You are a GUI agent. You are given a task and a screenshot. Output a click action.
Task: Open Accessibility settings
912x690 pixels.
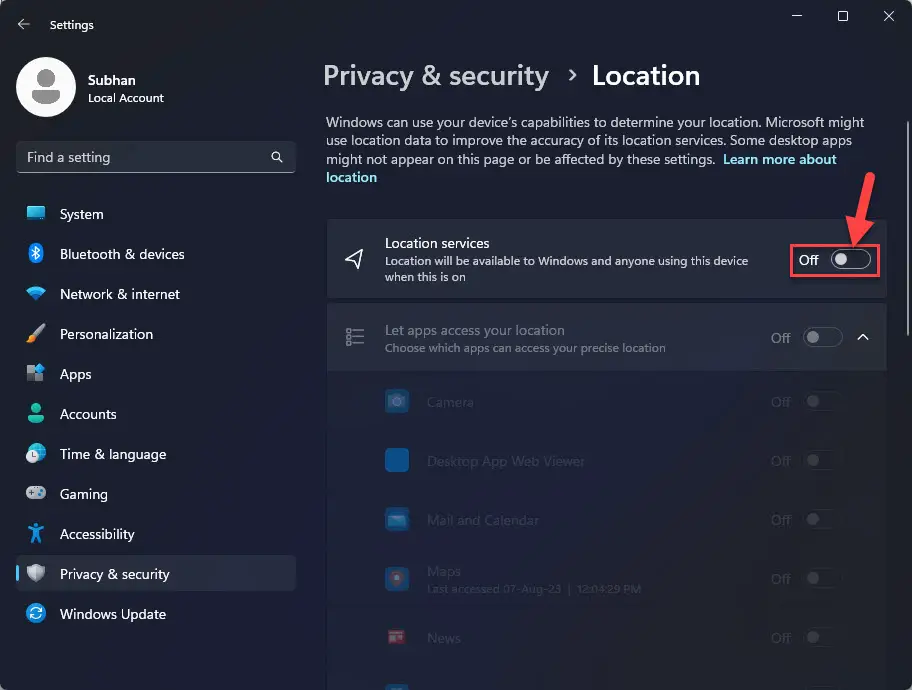[156, 534]
